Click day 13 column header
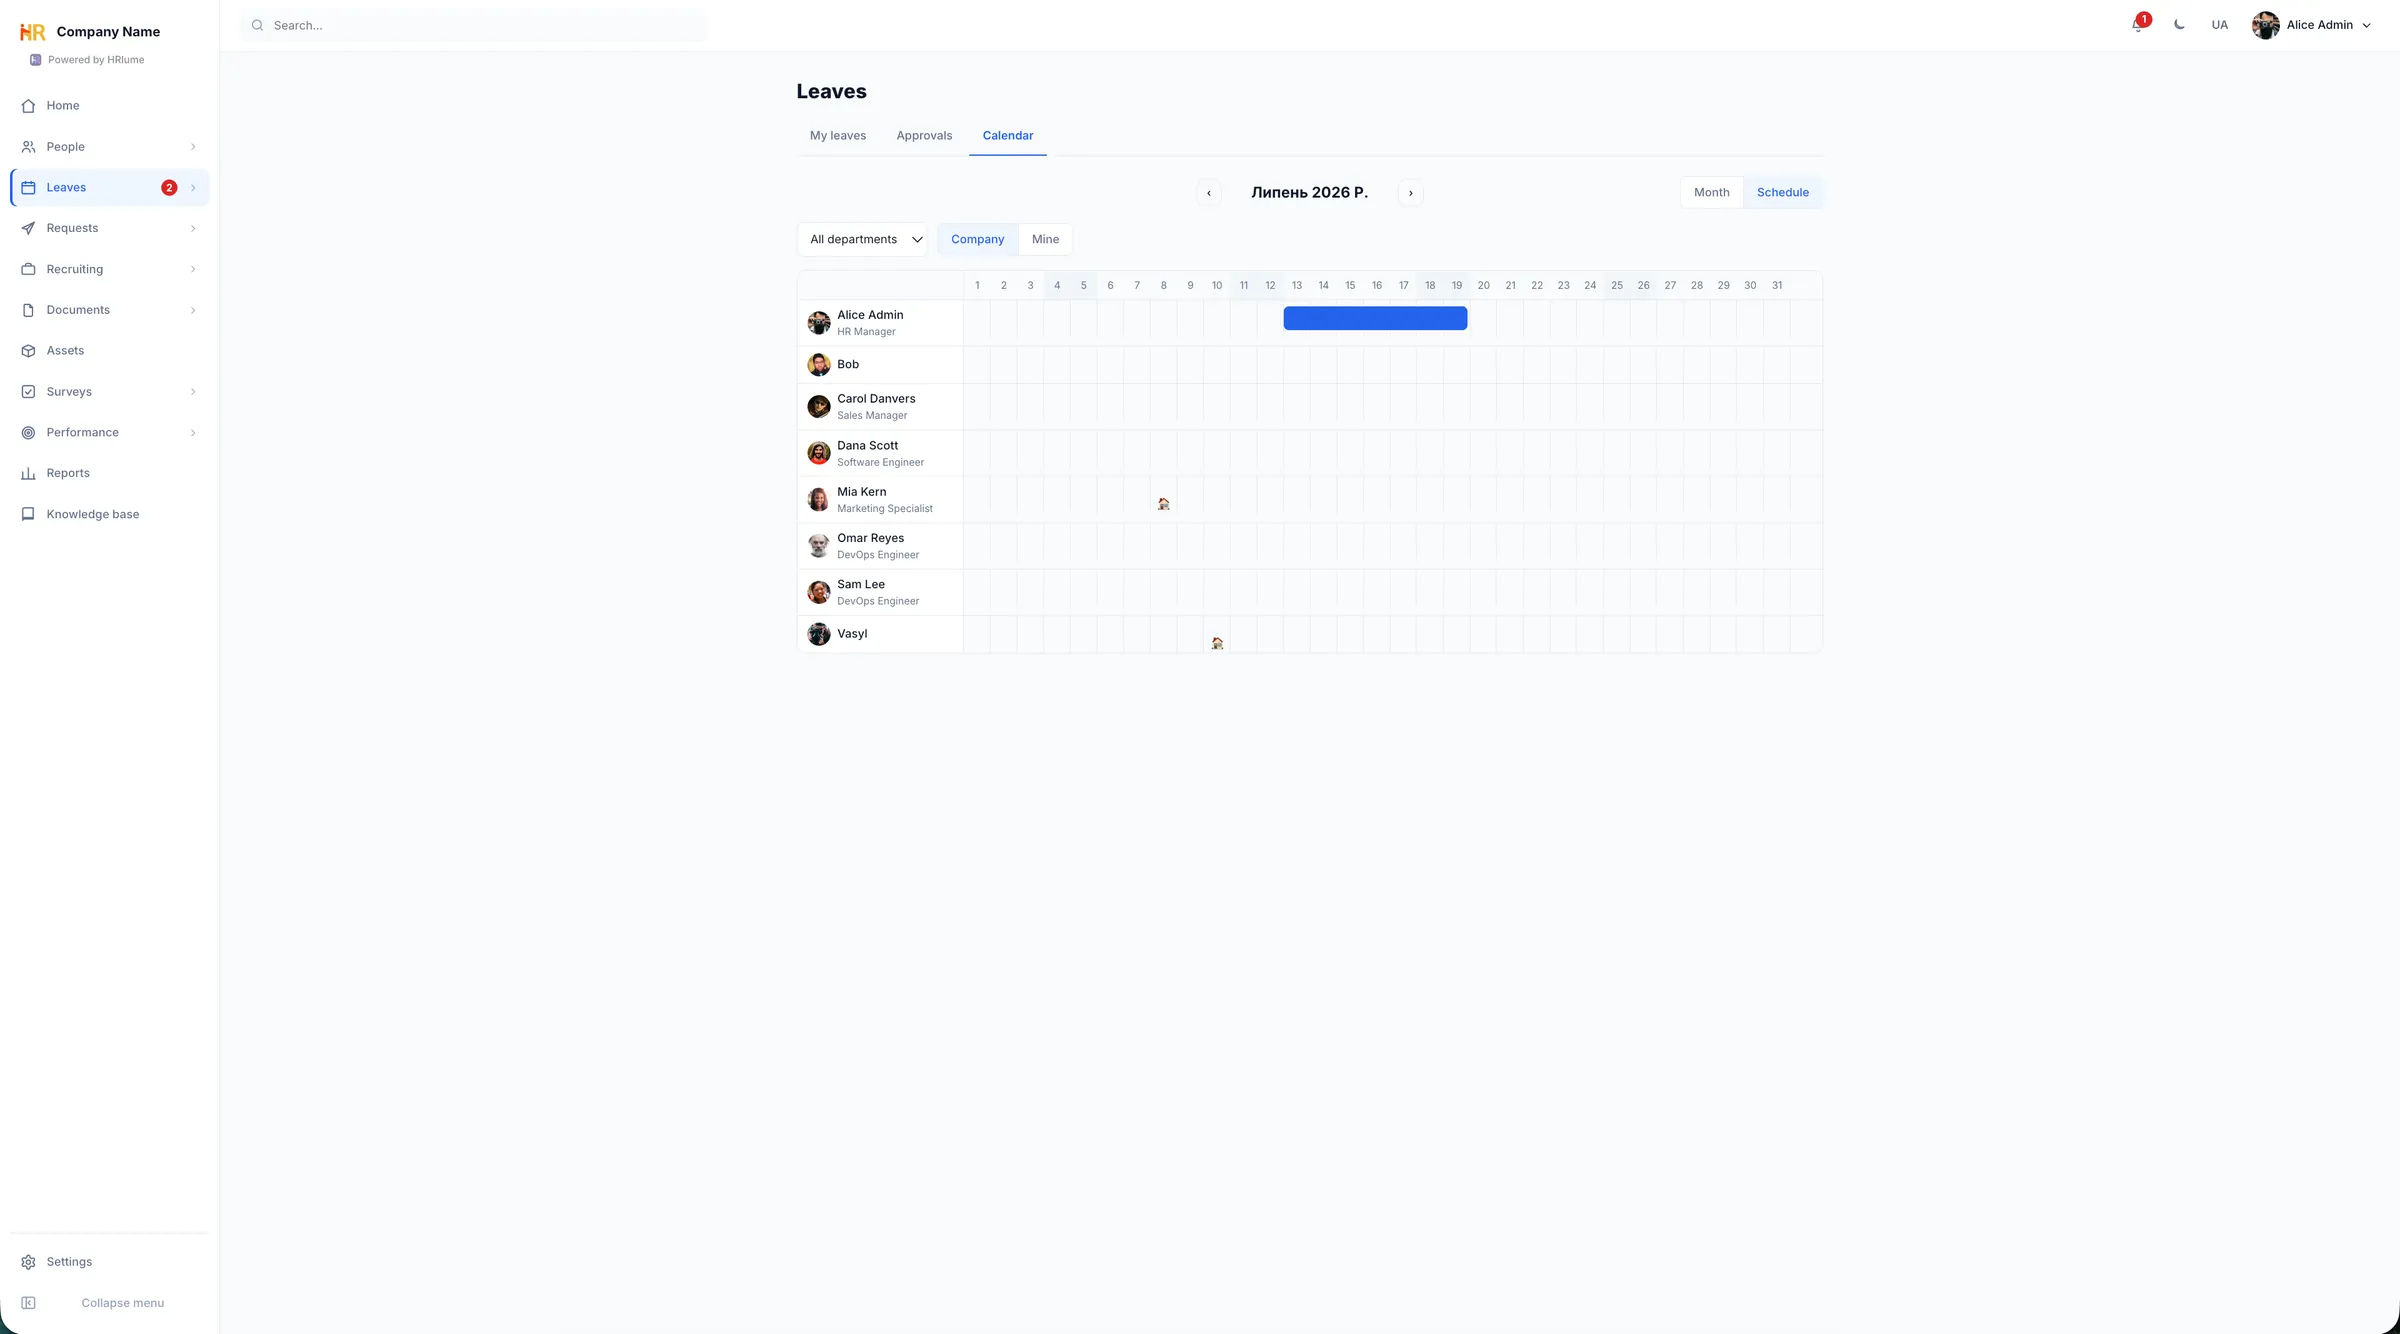Screen dimensions: 2400x1334 (x=1297, y=286)
